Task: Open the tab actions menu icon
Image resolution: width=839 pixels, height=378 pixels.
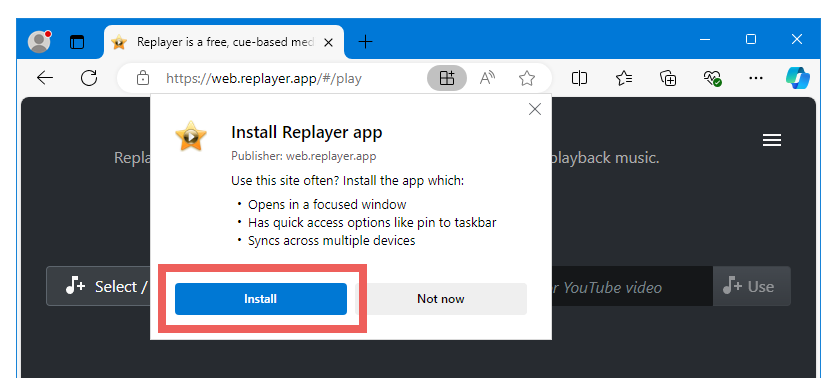Action: click(x=77, y=42)
